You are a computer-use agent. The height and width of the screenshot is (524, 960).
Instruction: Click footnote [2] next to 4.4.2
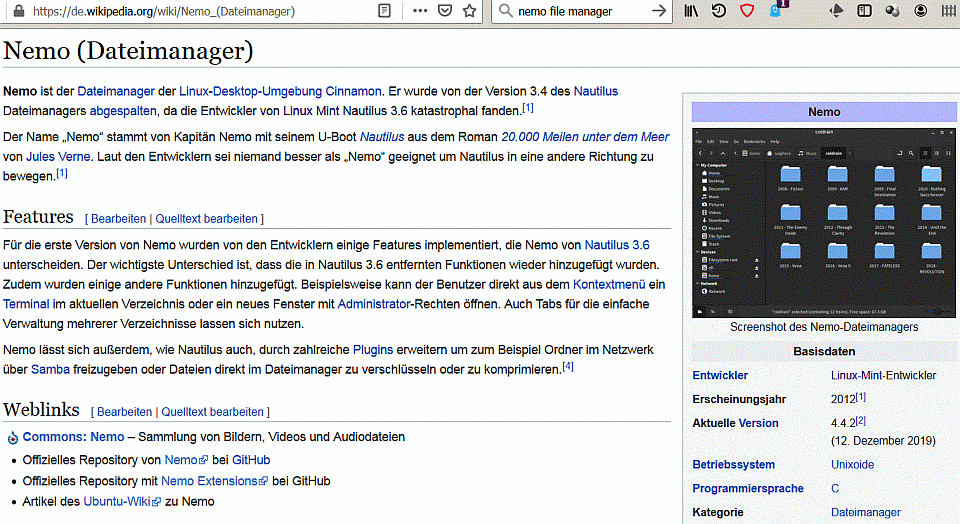point(860,420)
